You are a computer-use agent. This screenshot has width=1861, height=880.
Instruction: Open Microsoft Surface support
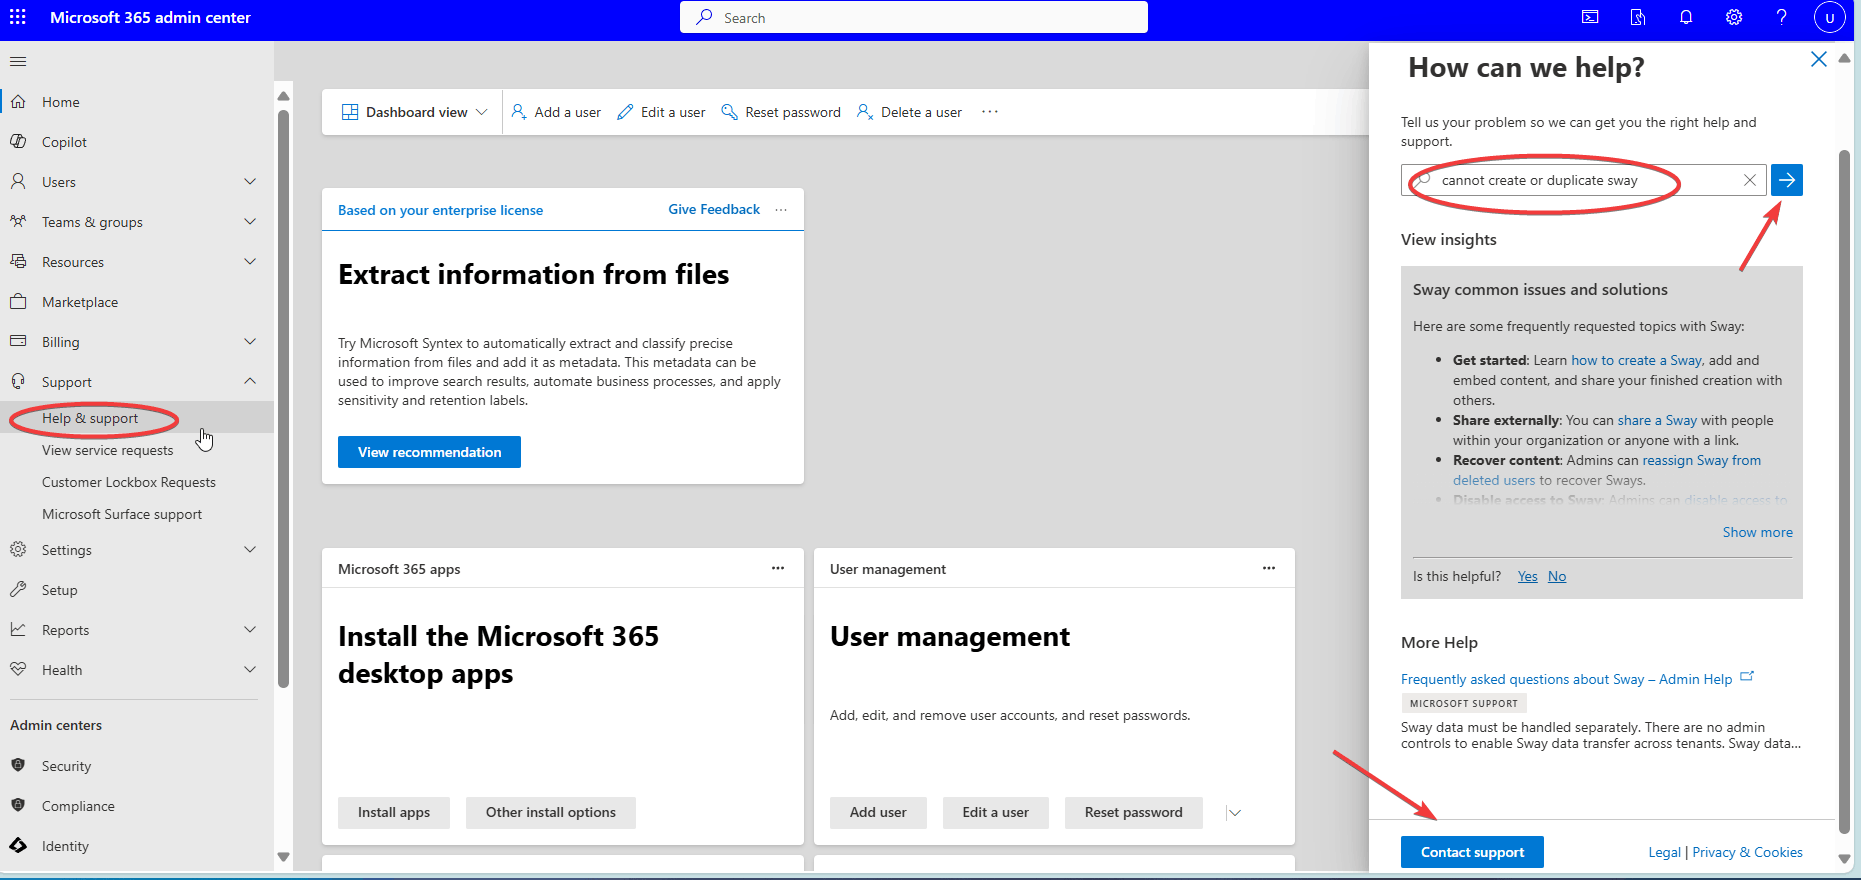point(122,514)
